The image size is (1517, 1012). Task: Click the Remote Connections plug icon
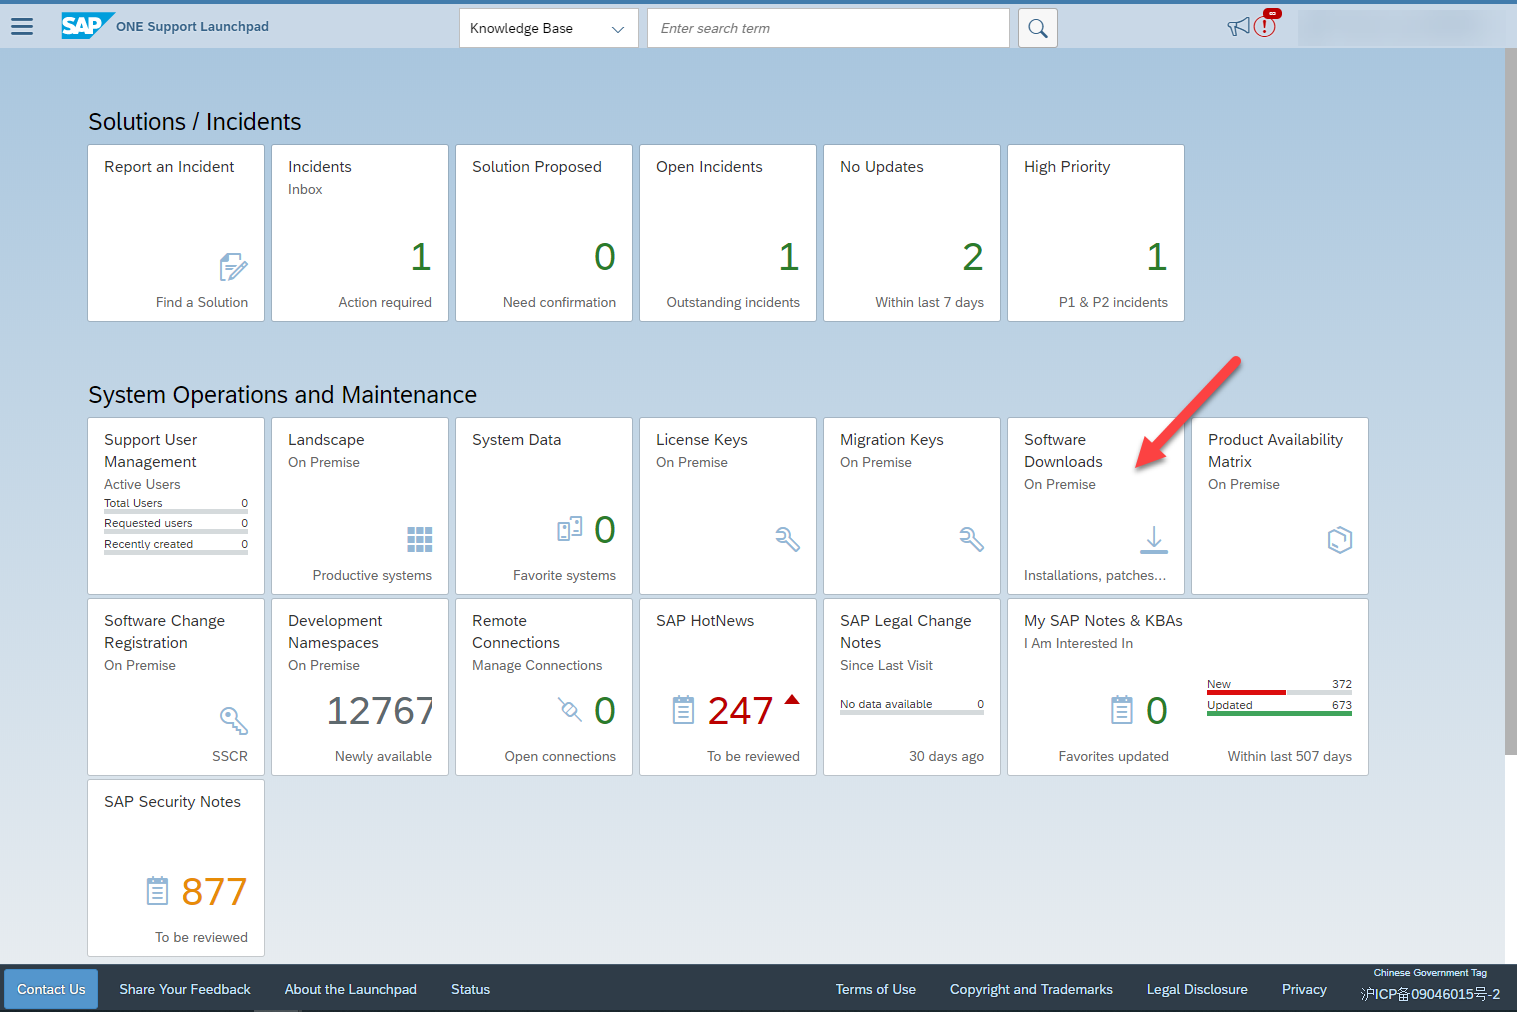[570, 710]
